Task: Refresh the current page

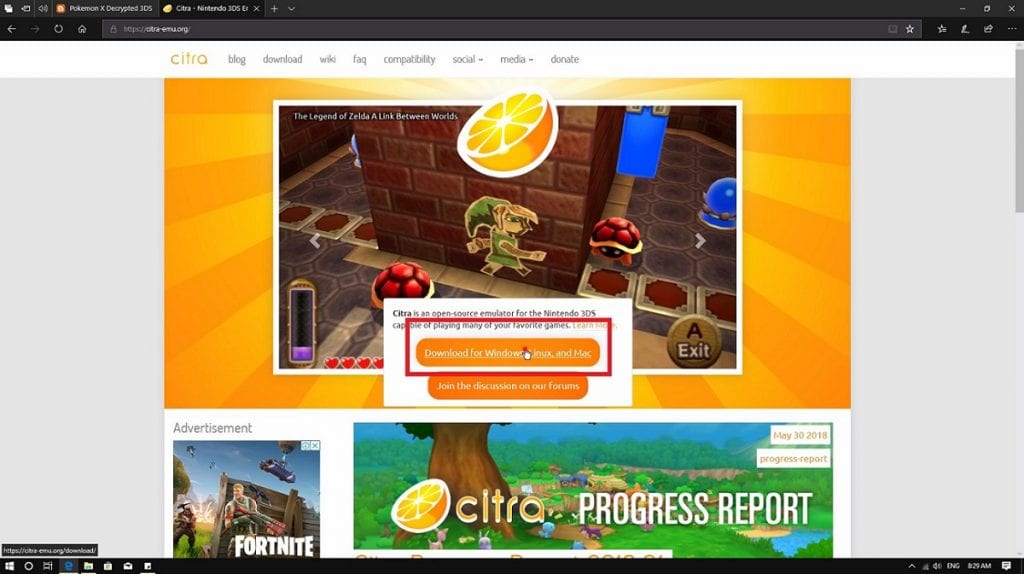Action: pos(58,29)
